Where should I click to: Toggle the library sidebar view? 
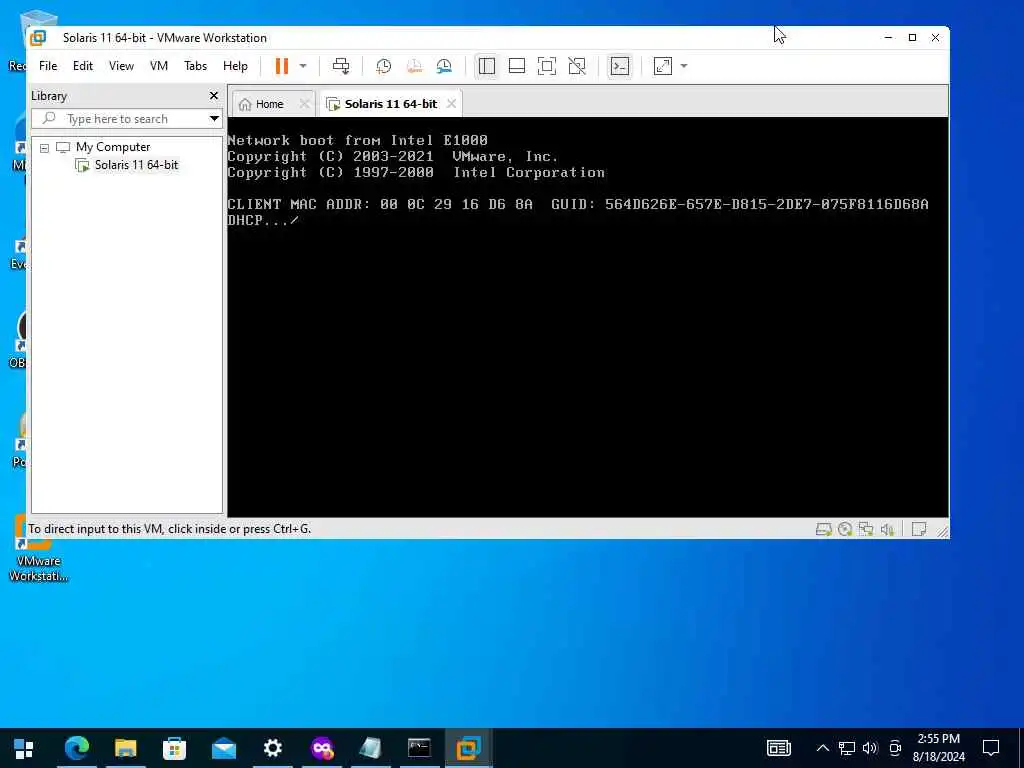(x=487, y=66)
